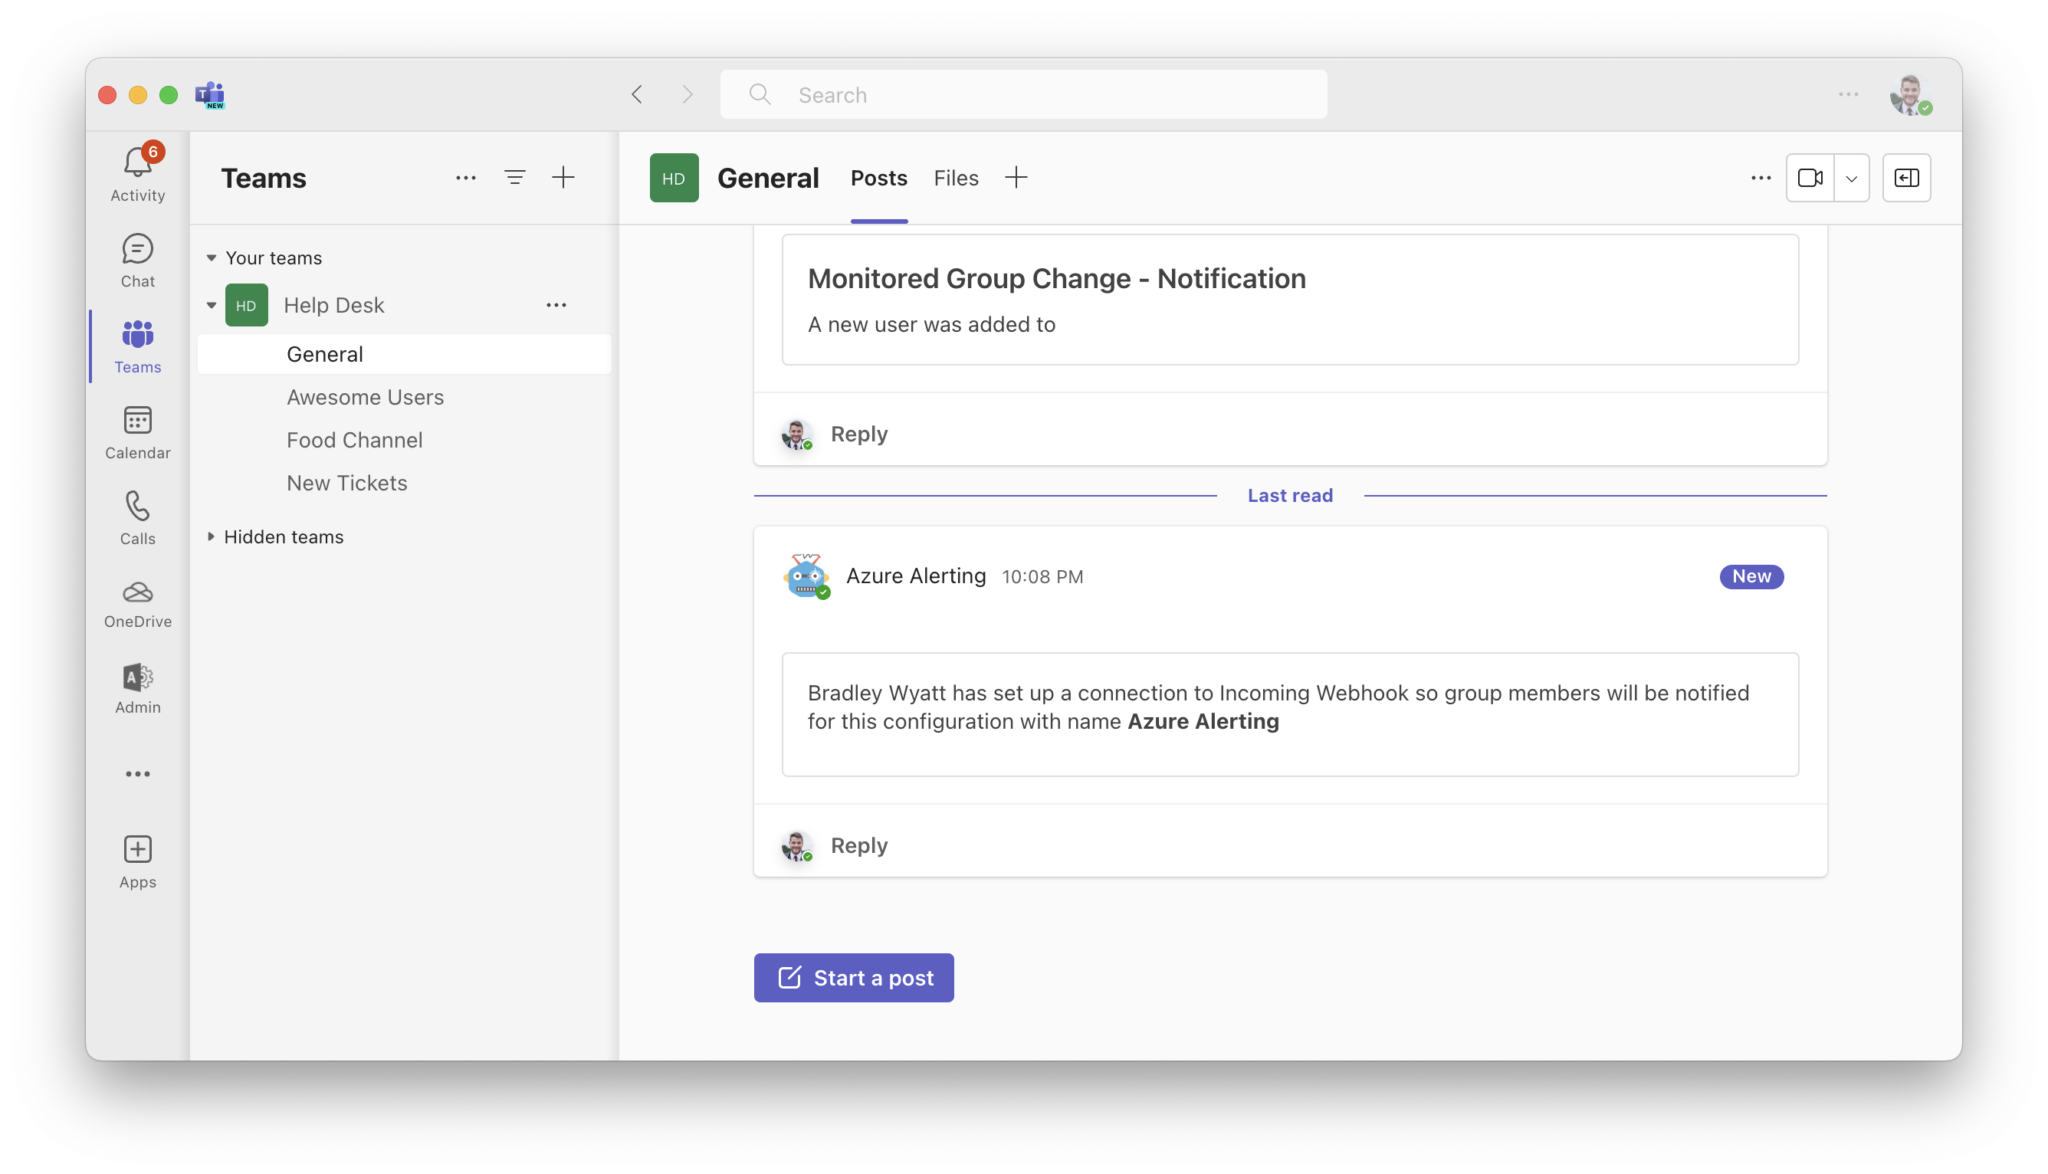Image resolution: width=2048 pixels, height=1174 pixels.
Task: Collapse the Your teams section
Action: (211, 258)
